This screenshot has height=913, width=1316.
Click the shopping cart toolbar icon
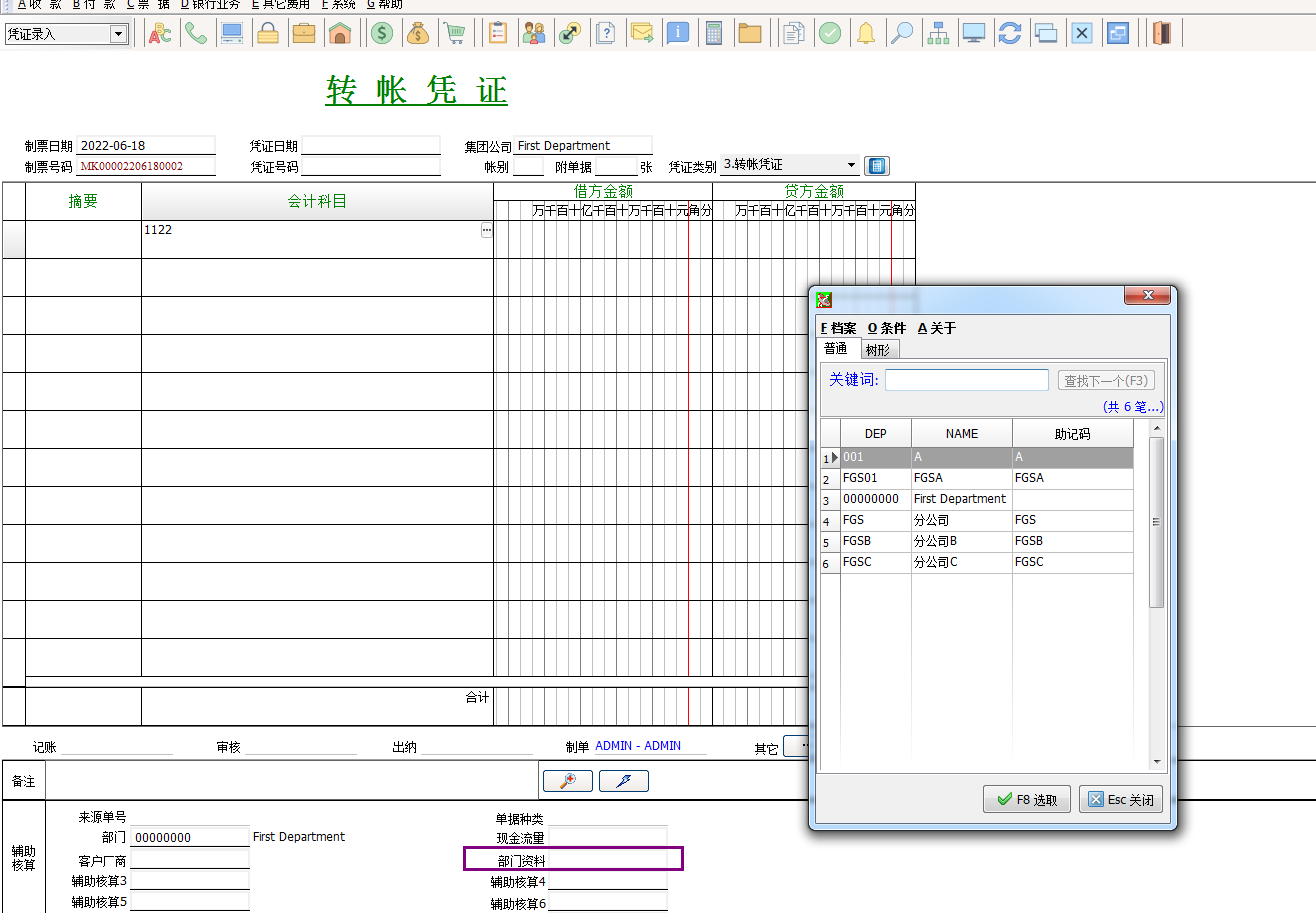coord(455,33)
